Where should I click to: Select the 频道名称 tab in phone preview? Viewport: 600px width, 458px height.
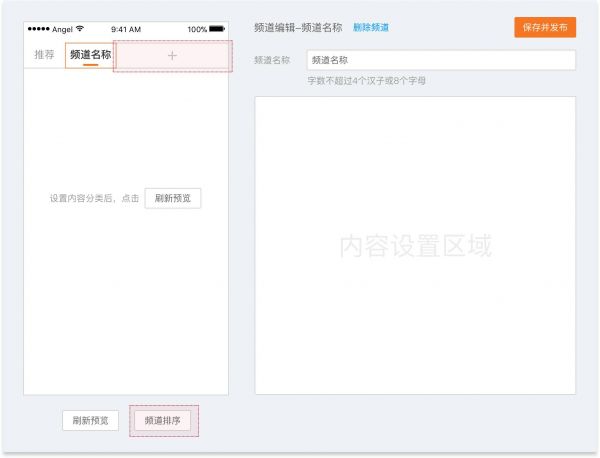tap(90, 55)
